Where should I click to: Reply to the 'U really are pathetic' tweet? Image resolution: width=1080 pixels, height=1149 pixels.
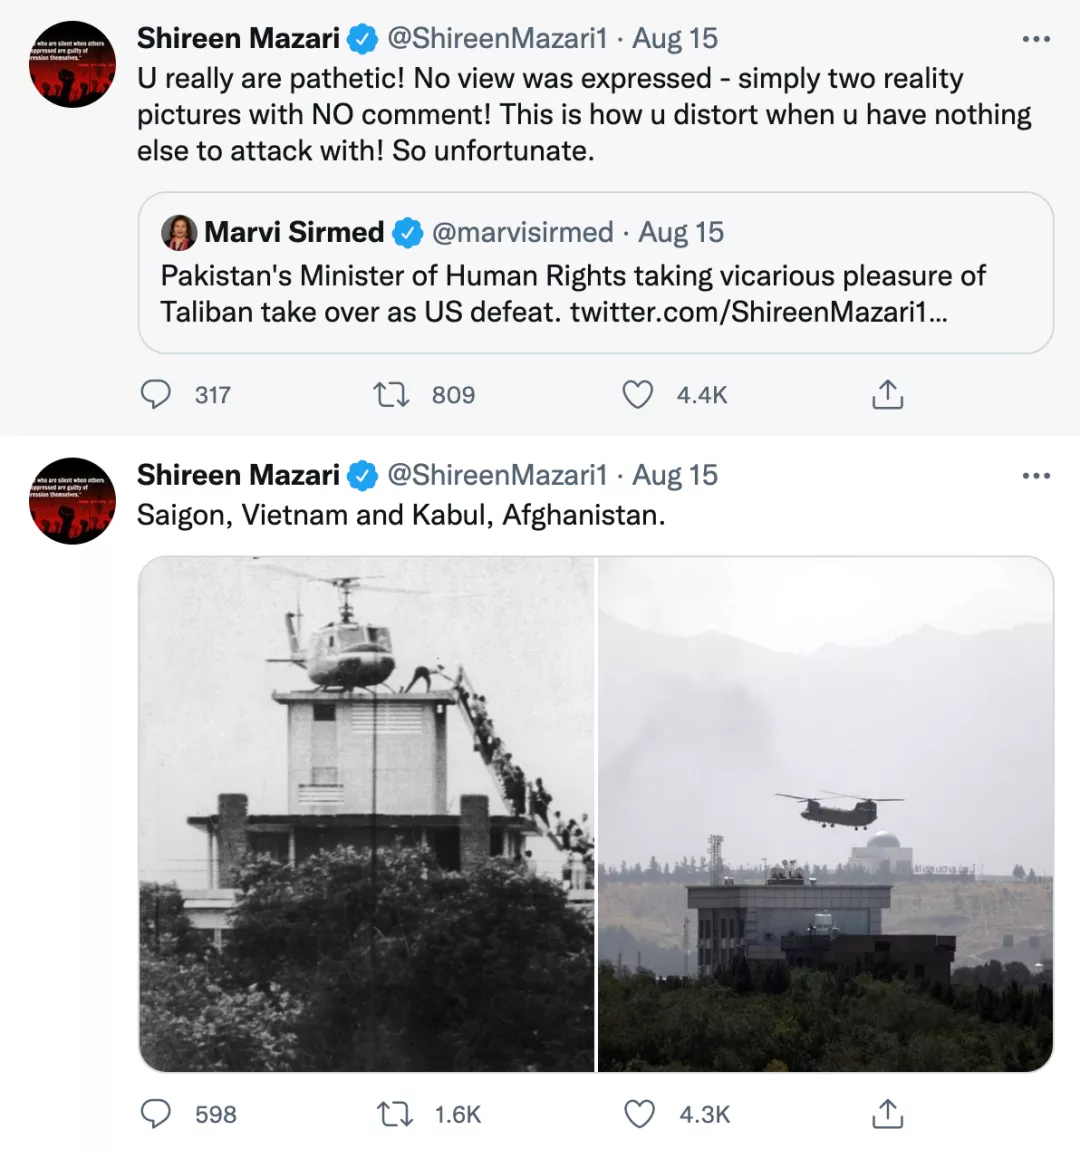[x=156, y=395]
